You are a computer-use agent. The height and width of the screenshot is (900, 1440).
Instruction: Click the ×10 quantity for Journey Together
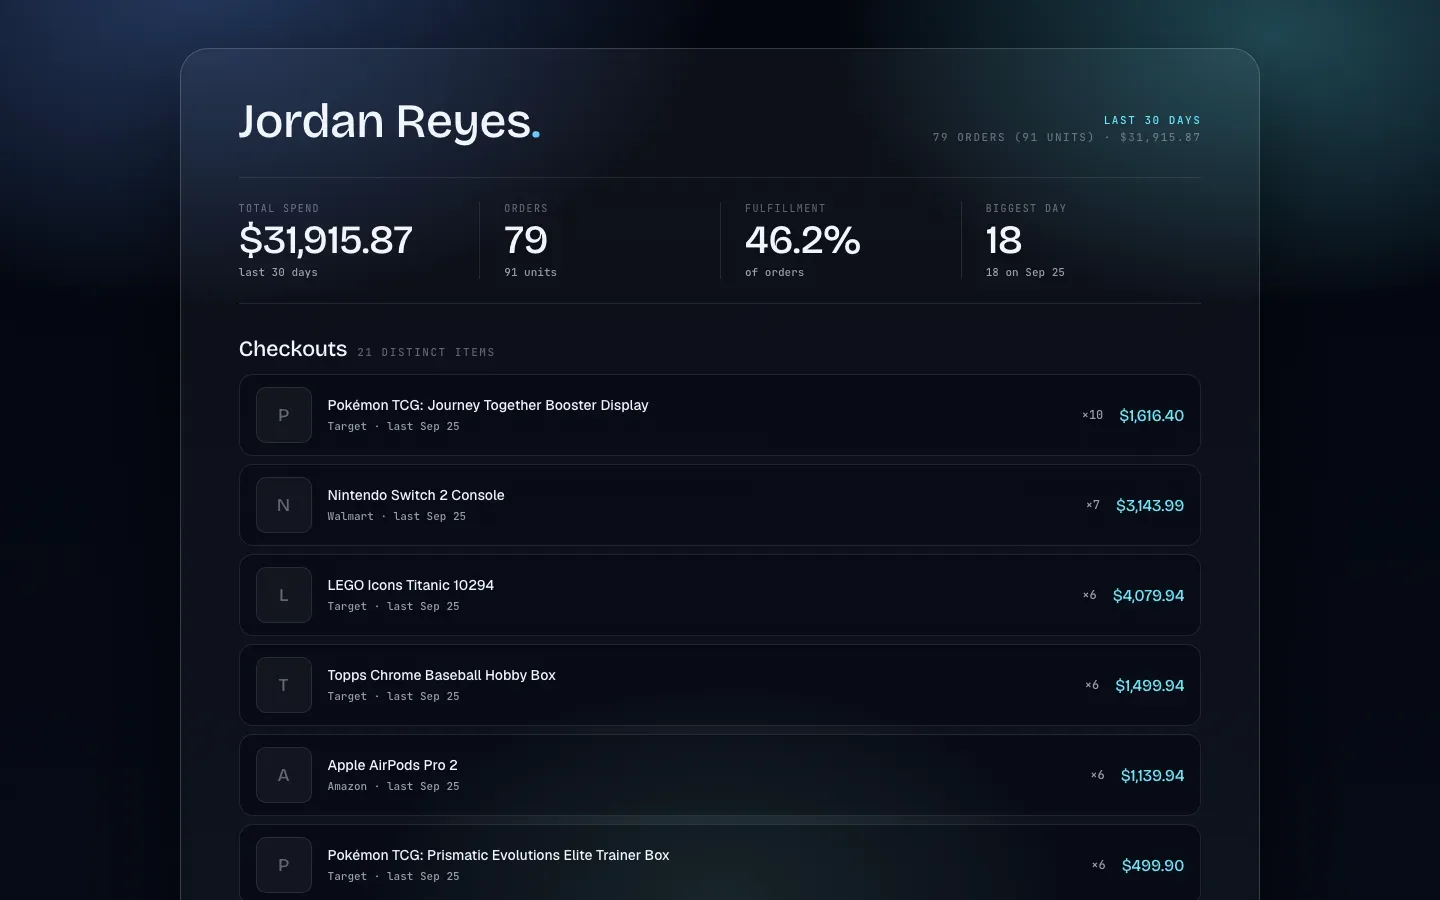pyautogui.click(x=1092, y=415)
